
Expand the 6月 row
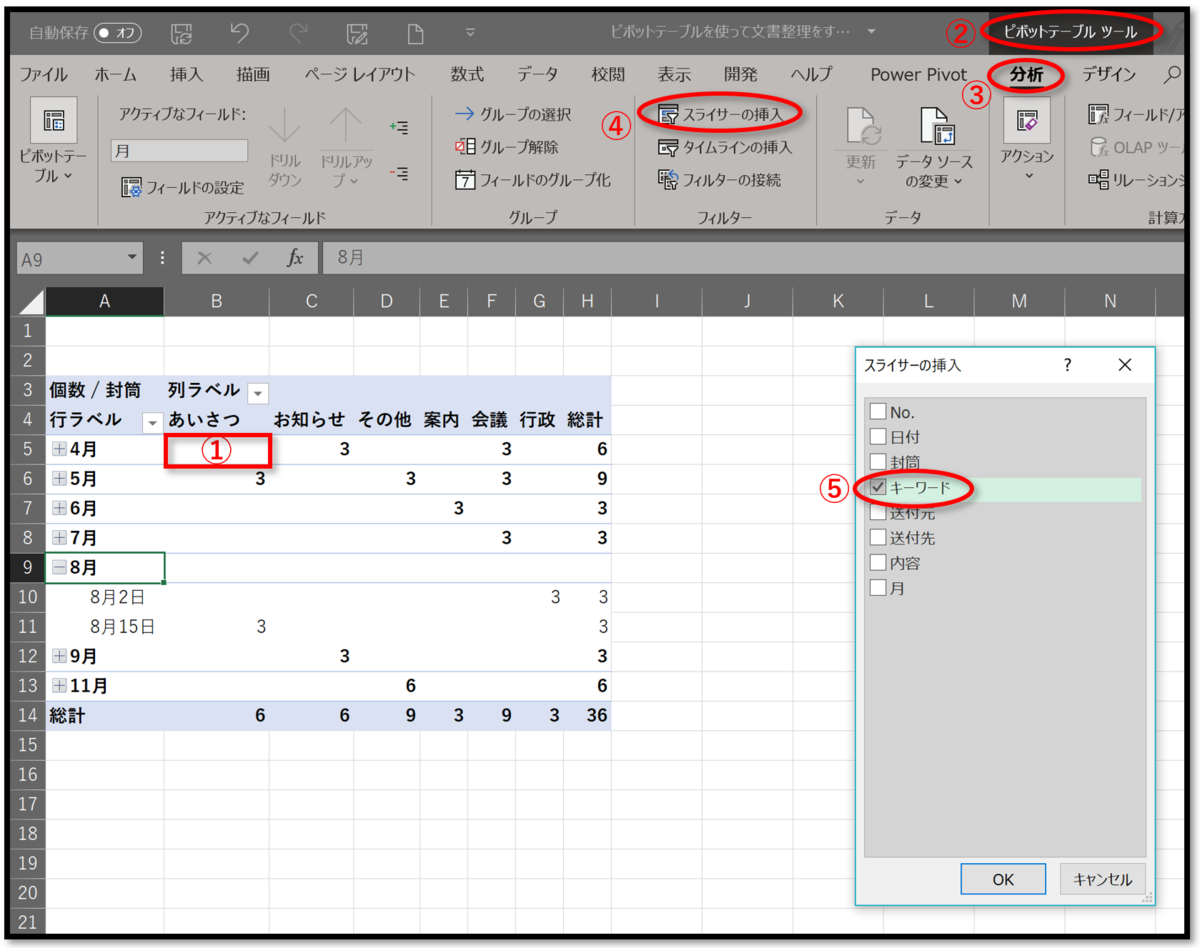pyautogui.click(x=59, y=508)
